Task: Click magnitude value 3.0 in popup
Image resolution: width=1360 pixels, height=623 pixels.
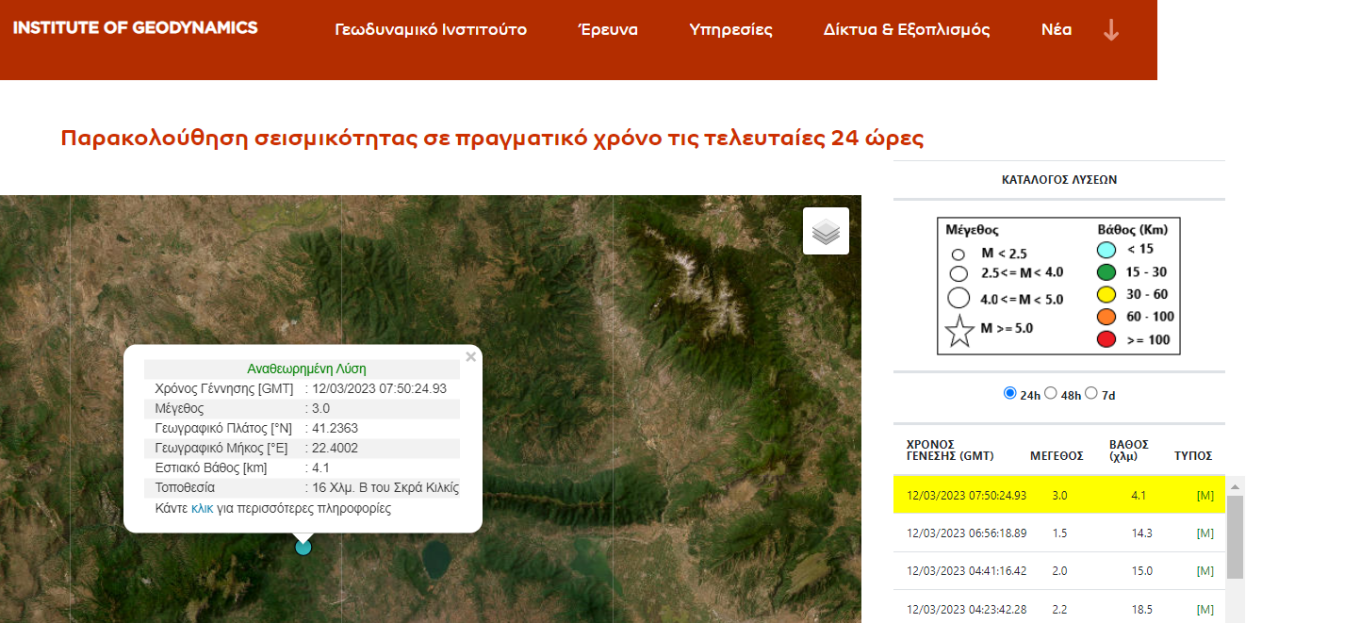Action: (x=321, y=408)
